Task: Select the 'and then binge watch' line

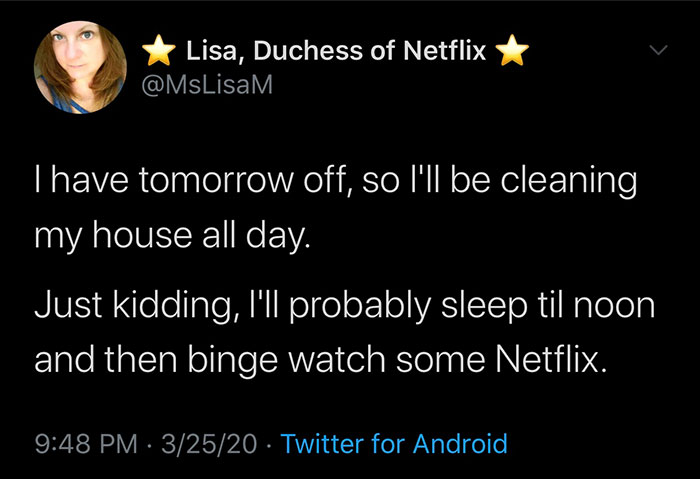Action: (x=321, y=360)
